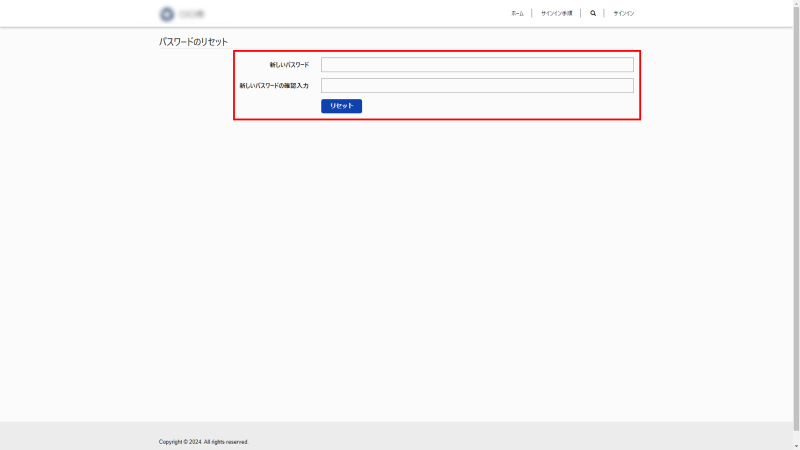The image size is (800, 450).
Task: Click the divider between ホーム and サインイン手順
Action: [x=532, y=14]
